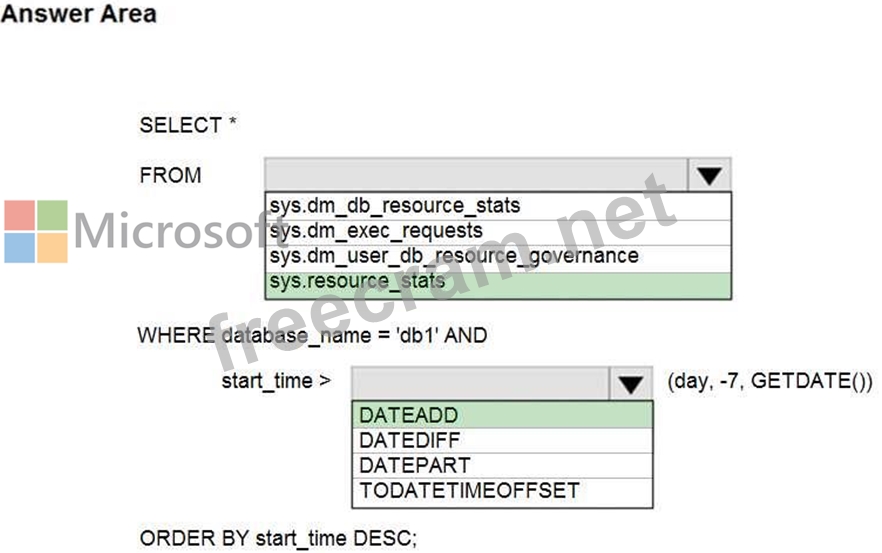Select the highlighted sys.resource_stats option
The height and width of the screenshot is (553, 882).
coord(357,282)
